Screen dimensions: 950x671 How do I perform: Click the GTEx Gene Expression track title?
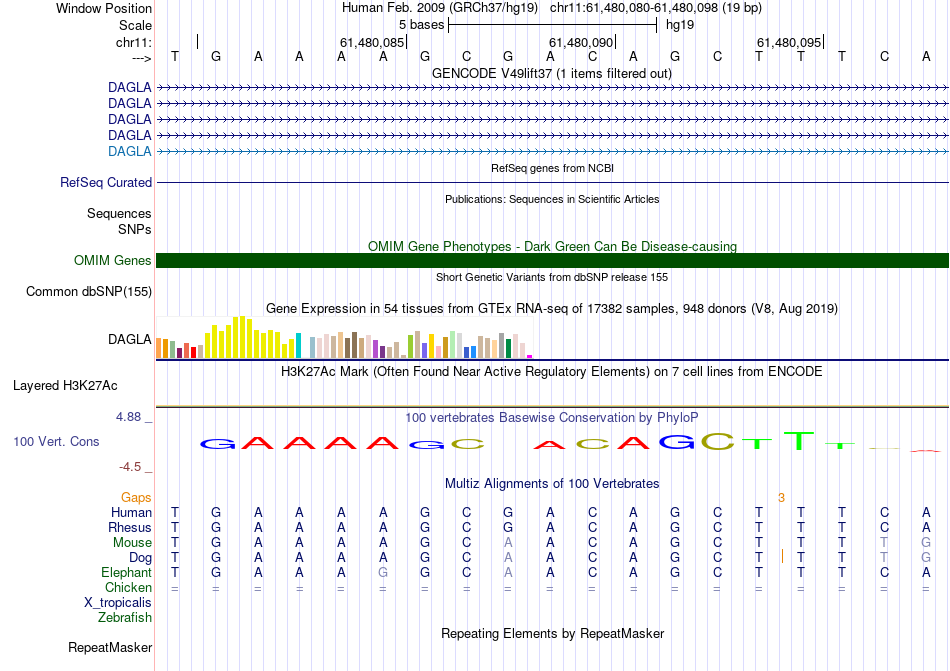(x=552, y=308)
